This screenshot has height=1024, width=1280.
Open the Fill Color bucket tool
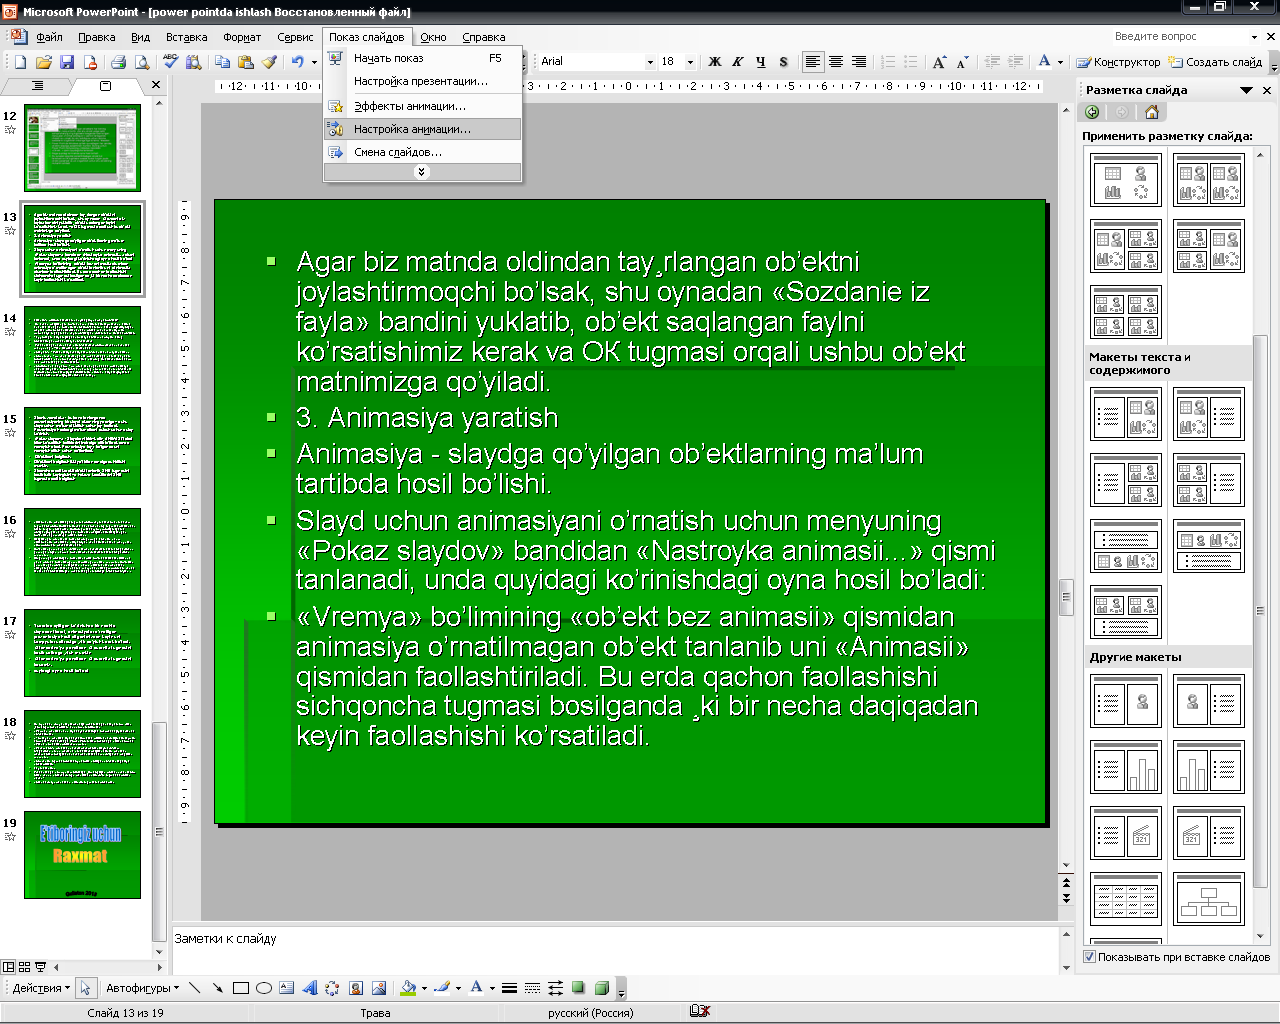pos(408,988)
